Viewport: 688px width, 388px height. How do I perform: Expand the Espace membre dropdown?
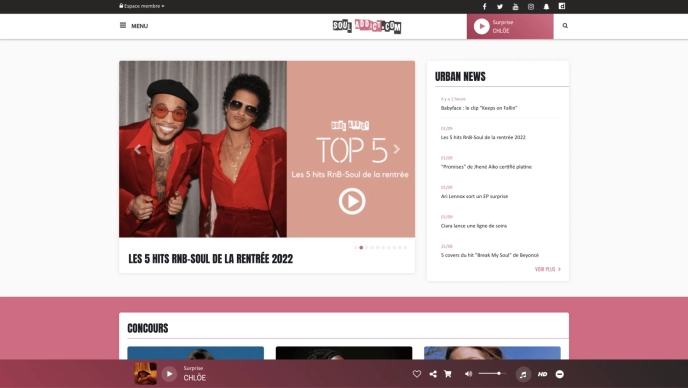(x=142, y=6)
